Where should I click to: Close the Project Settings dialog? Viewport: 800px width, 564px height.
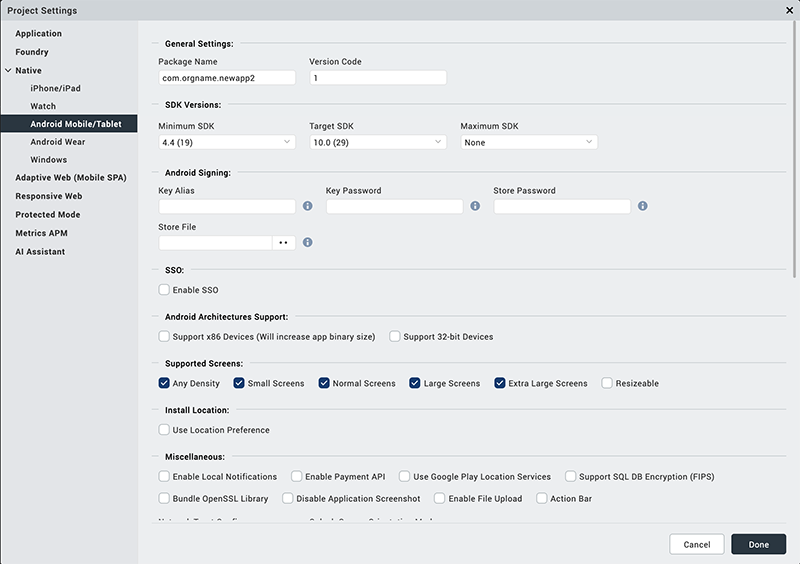790,10
